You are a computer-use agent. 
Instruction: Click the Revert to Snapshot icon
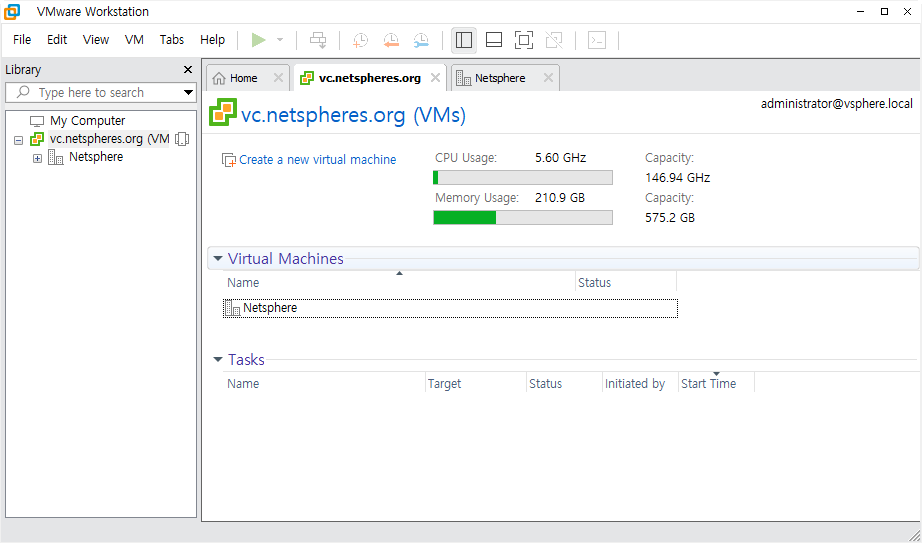pos(391,40)
